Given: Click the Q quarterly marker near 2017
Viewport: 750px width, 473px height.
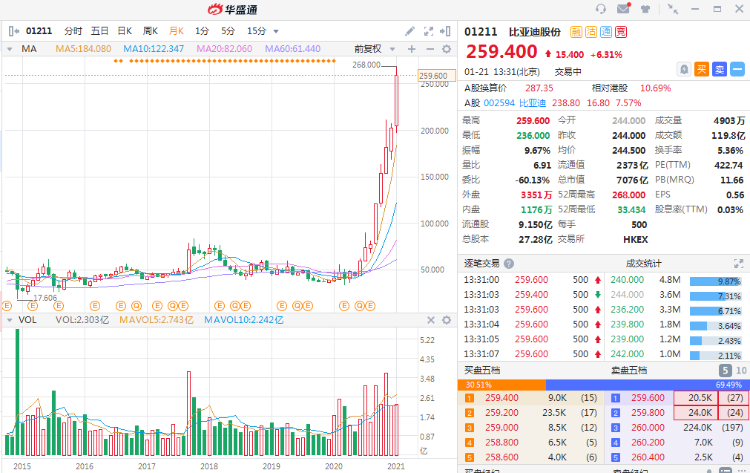Looking at the screenshot, I should point(136,306).
